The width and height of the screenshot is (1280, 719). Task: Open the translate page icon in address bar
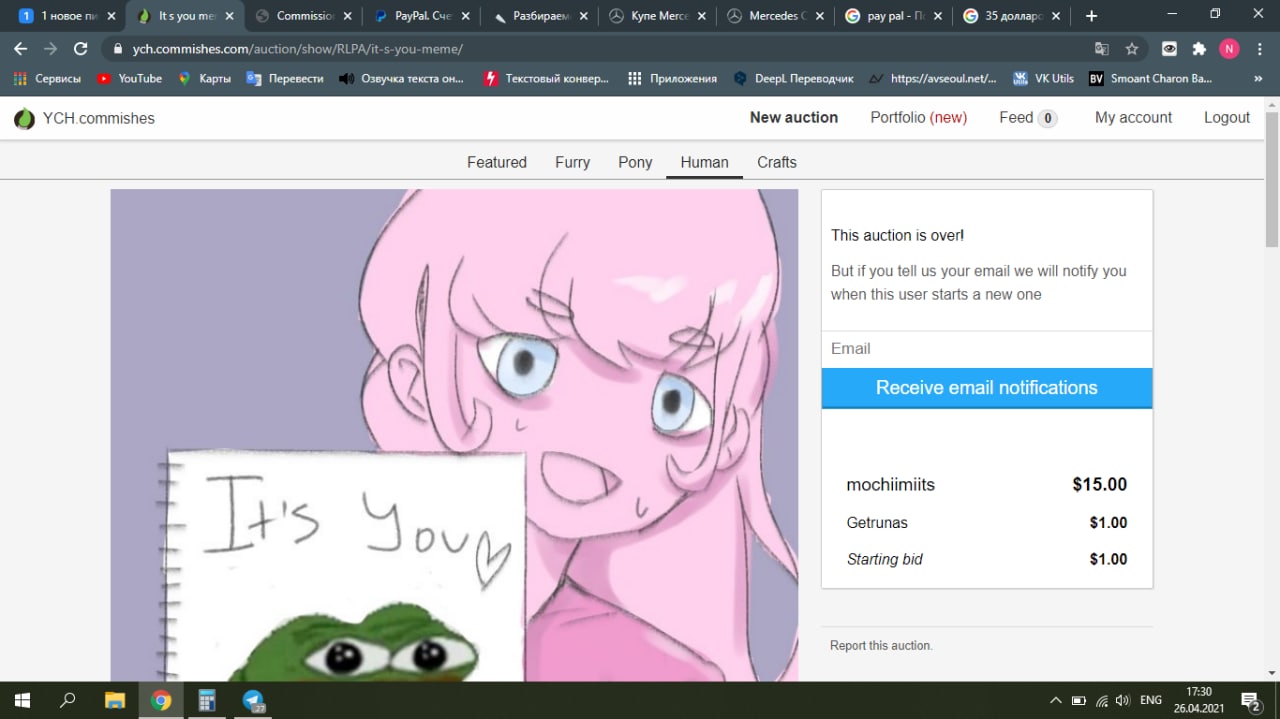1102,48
